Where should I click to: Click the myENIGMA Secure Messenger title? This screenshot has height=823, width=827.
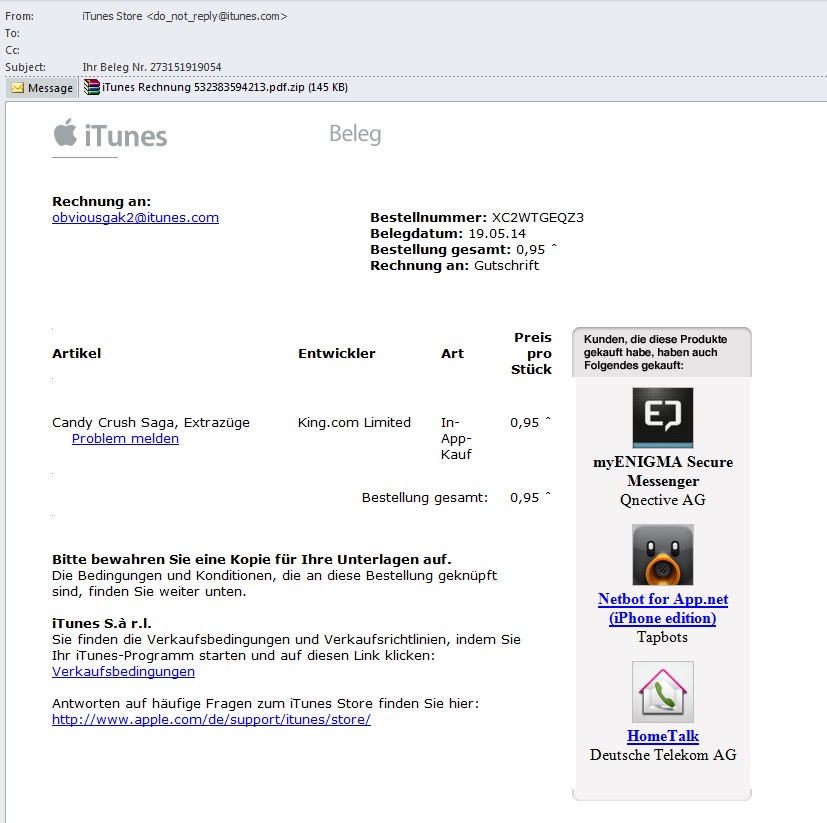point(662,471)
